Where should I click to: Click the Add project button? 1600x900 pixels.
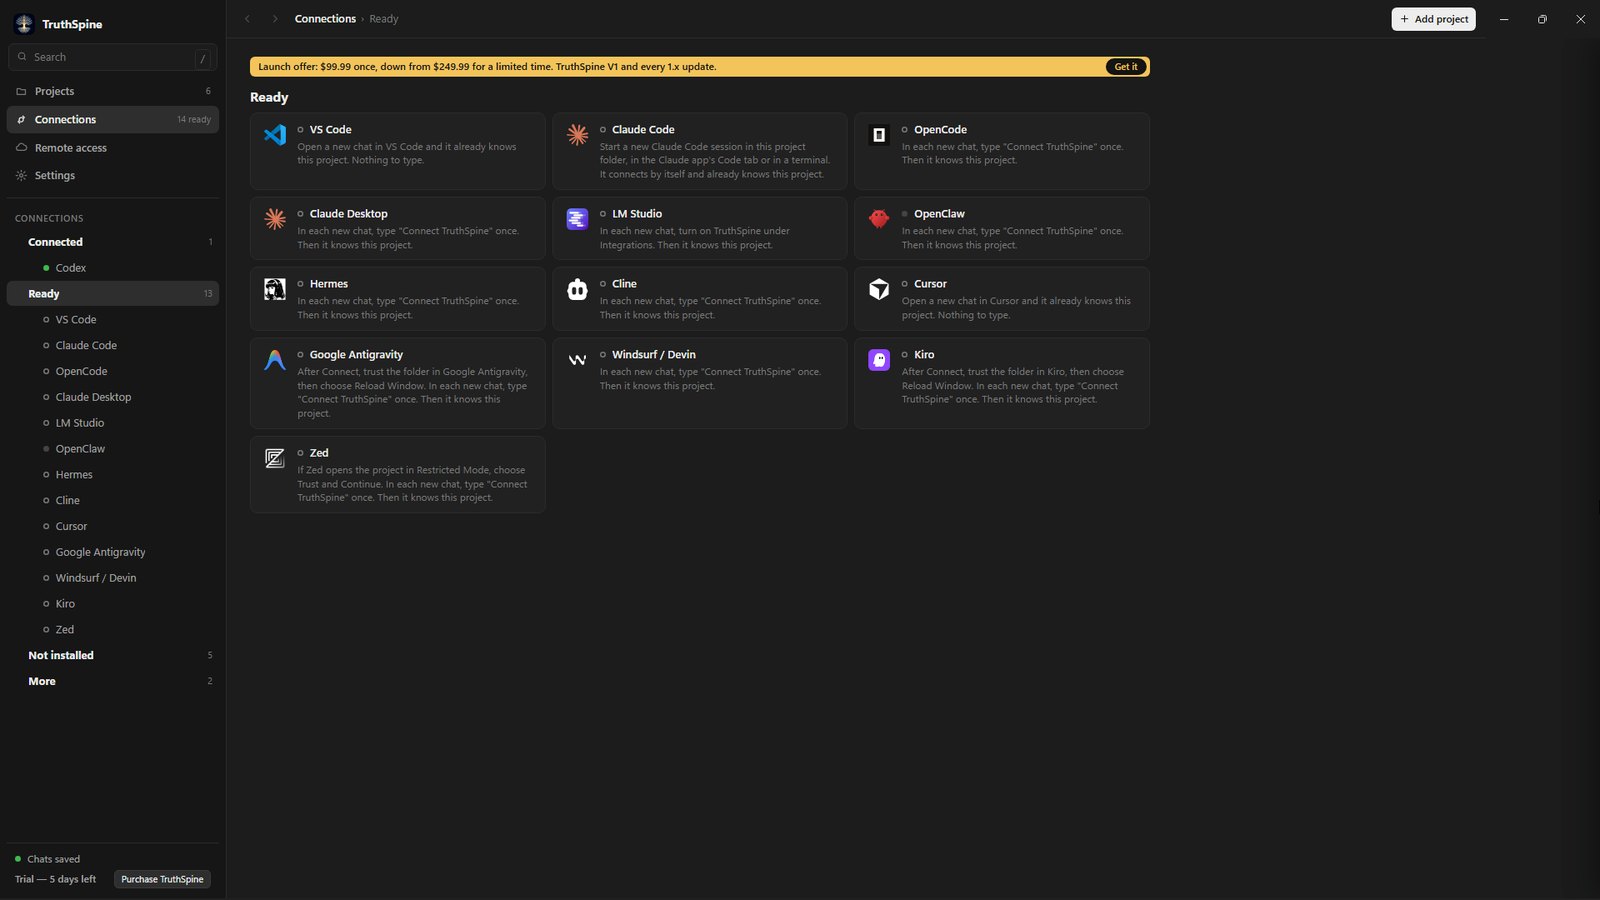[1433, 19]
